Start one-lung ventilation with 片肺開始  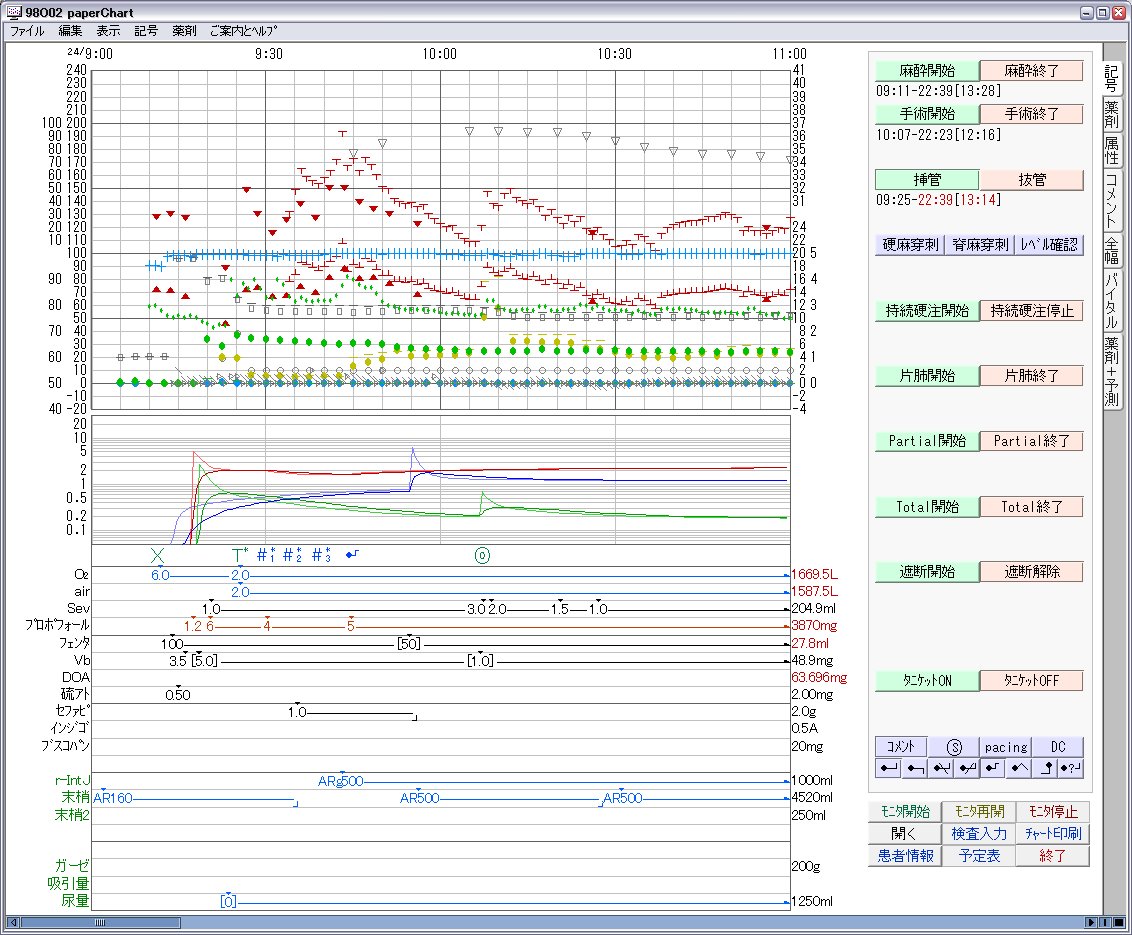(925, 376)
